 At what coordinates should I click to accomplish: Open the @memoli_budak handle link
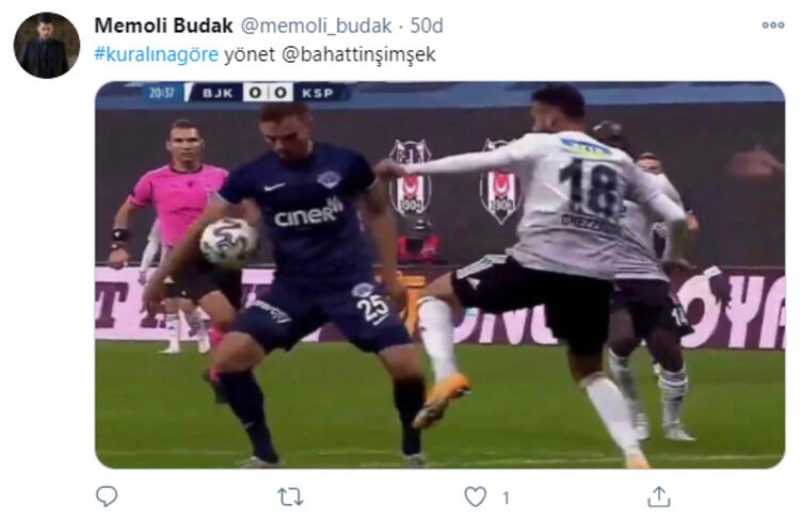[316, 26]
